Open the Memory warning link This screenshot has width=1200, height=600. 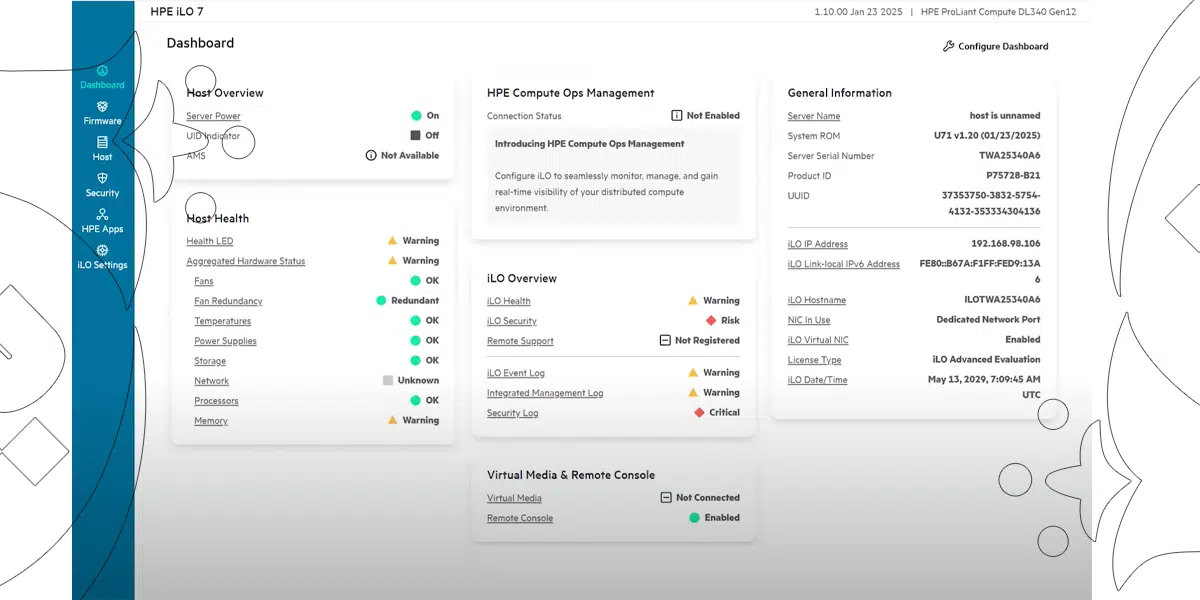(211, 421)
